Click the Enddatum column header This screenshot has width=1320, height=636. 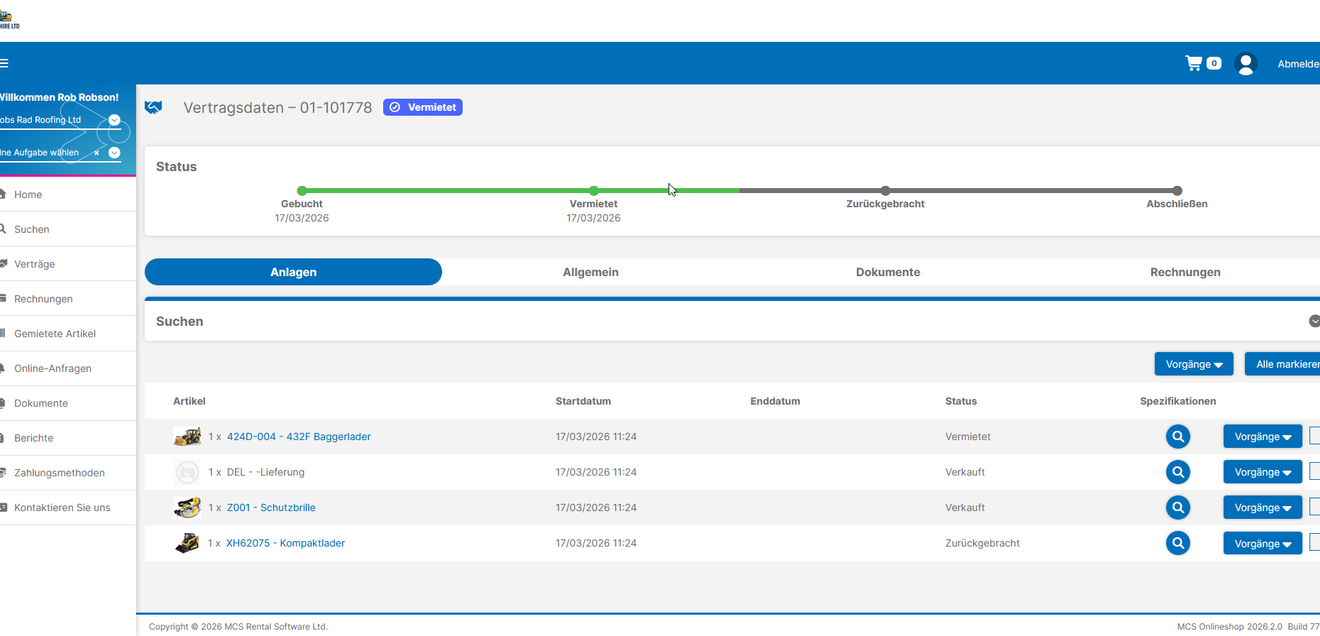(775, 401)
